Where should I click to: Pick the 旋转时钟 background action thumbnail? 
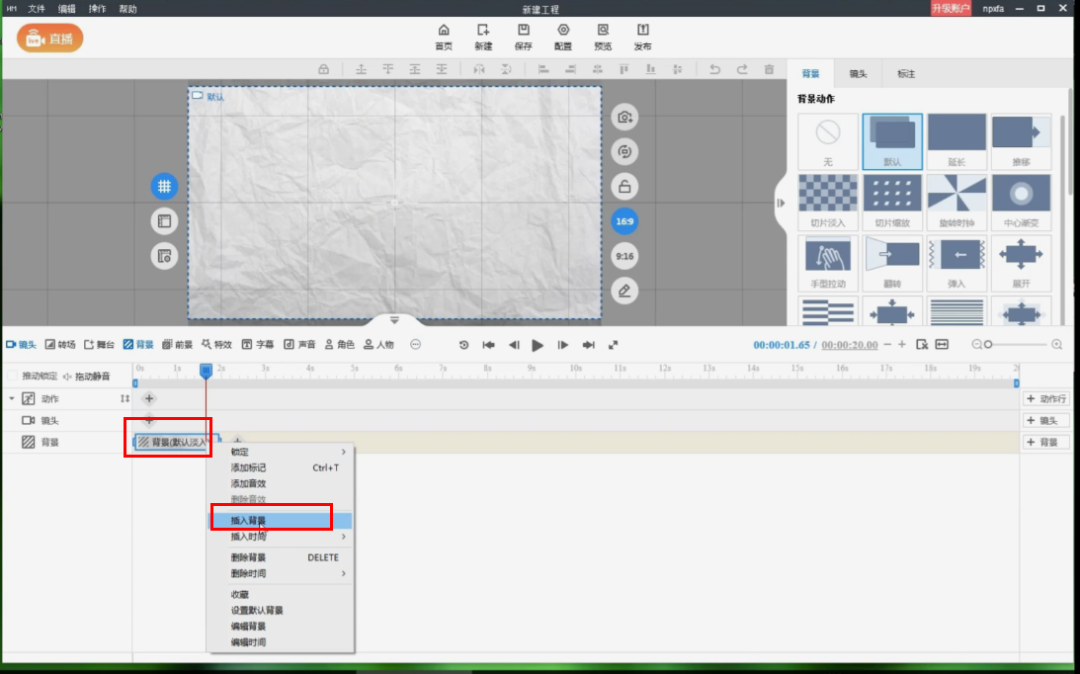956,202
